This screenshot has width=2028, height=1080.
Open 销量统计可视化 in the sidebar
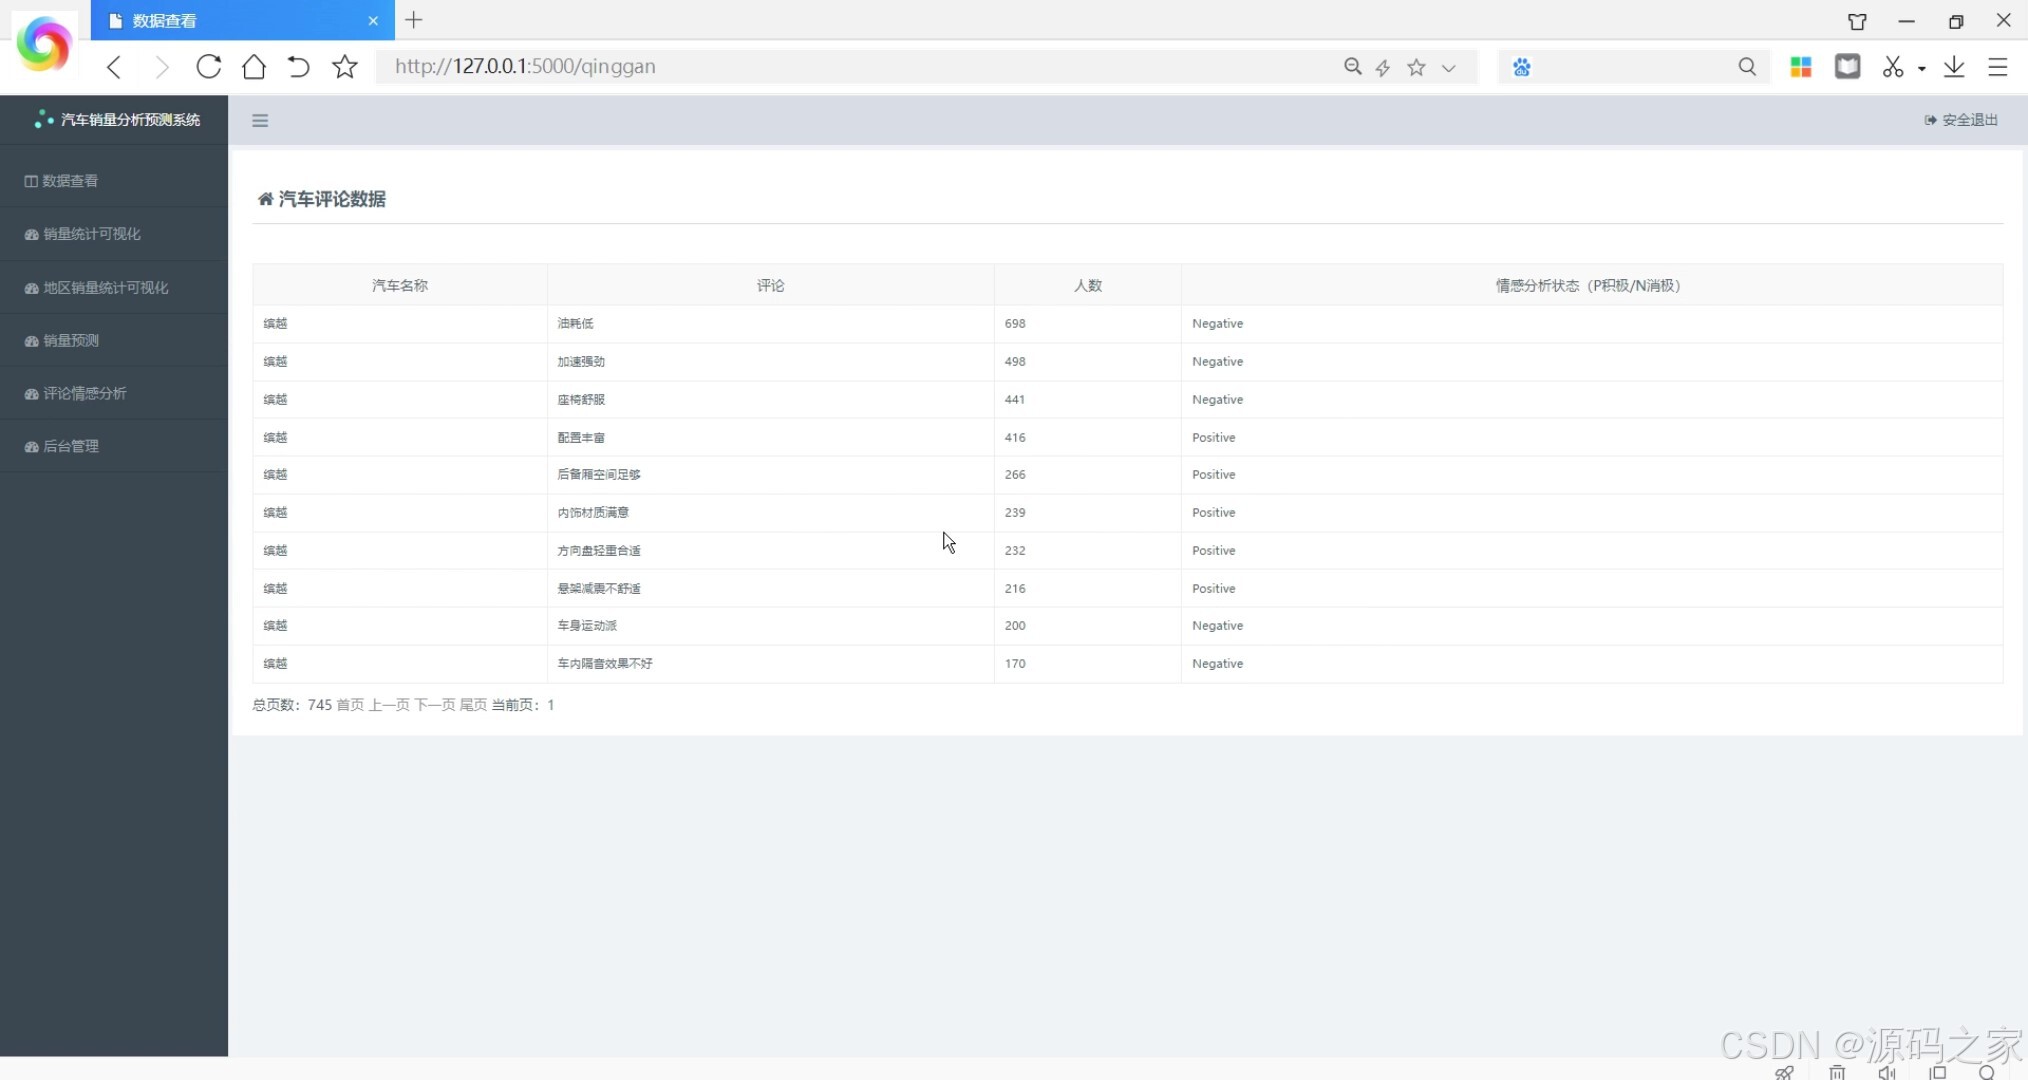click(x=91, y=234)
